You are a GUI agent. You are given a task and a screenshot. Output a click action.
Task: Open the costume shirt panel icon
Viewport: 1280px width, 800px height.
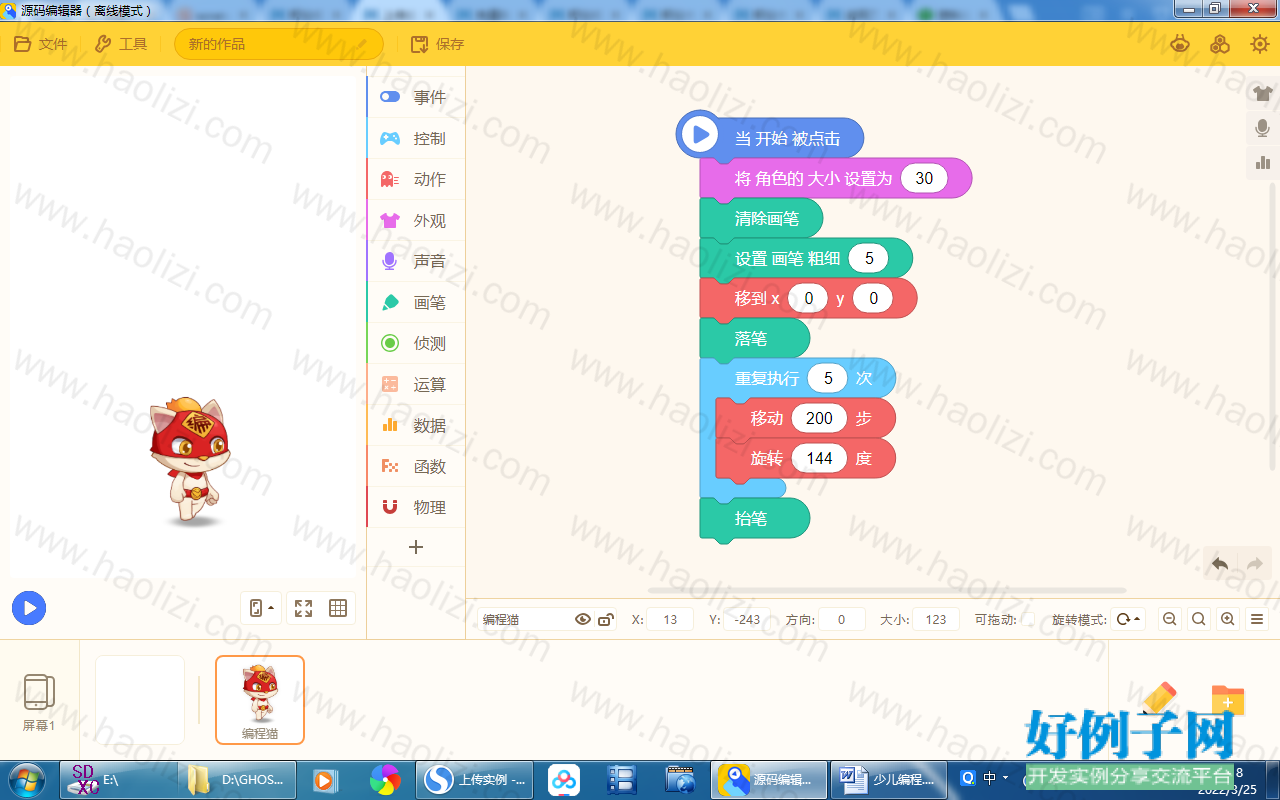tap(1262, 94)
